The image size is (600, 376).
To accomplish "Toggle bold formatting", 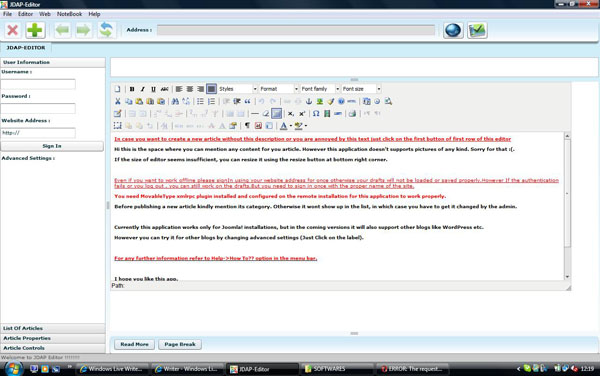I will [x=132, y=89].
